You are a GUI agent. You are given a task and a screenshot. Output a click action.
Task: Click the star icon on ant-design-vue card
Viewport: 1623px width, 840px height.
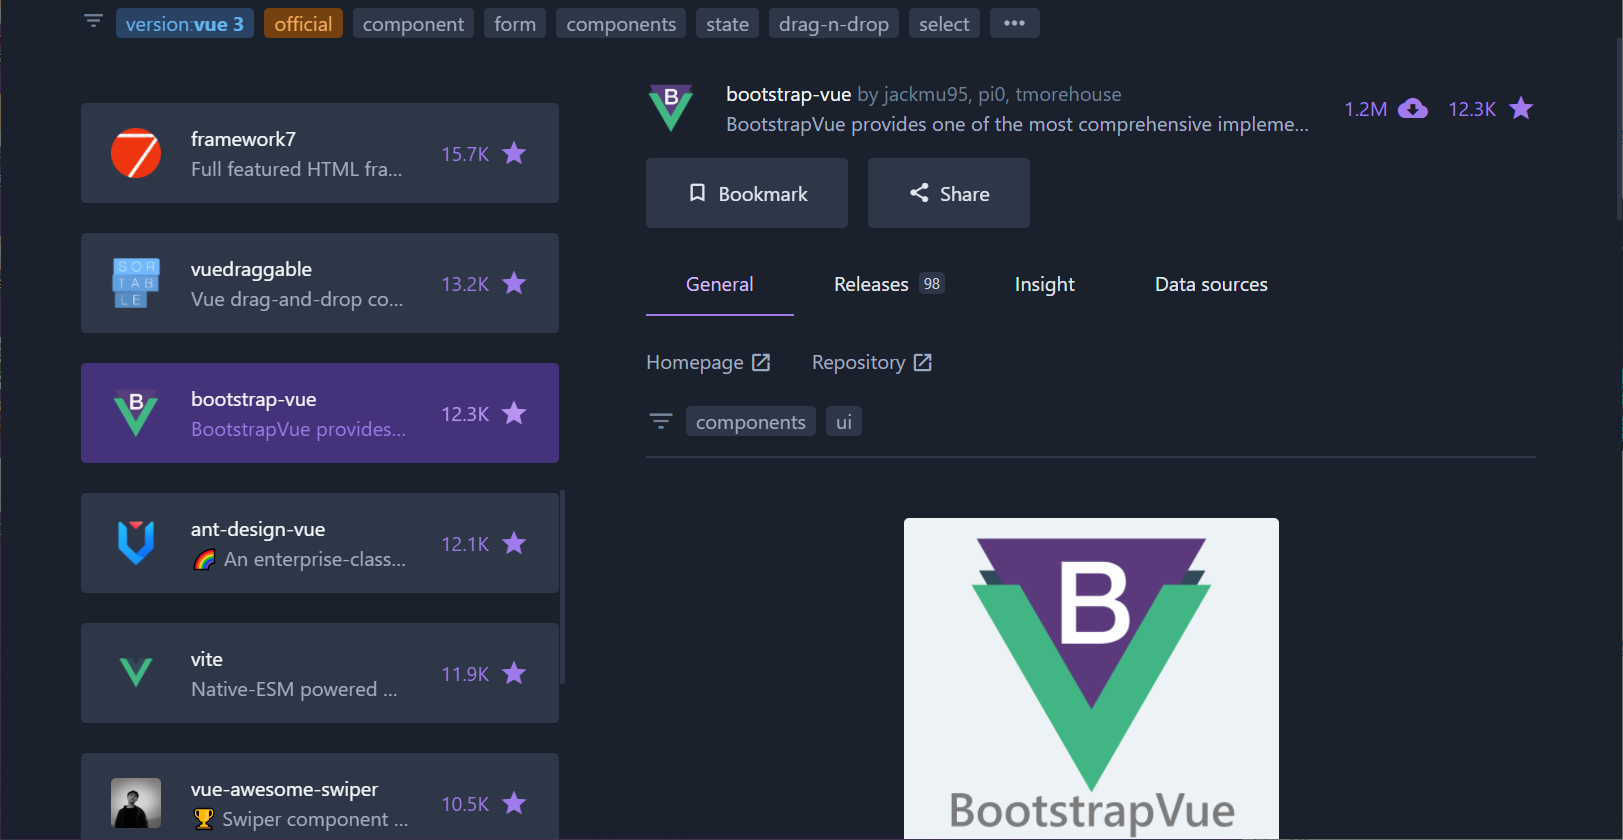(x=514, y=543)
